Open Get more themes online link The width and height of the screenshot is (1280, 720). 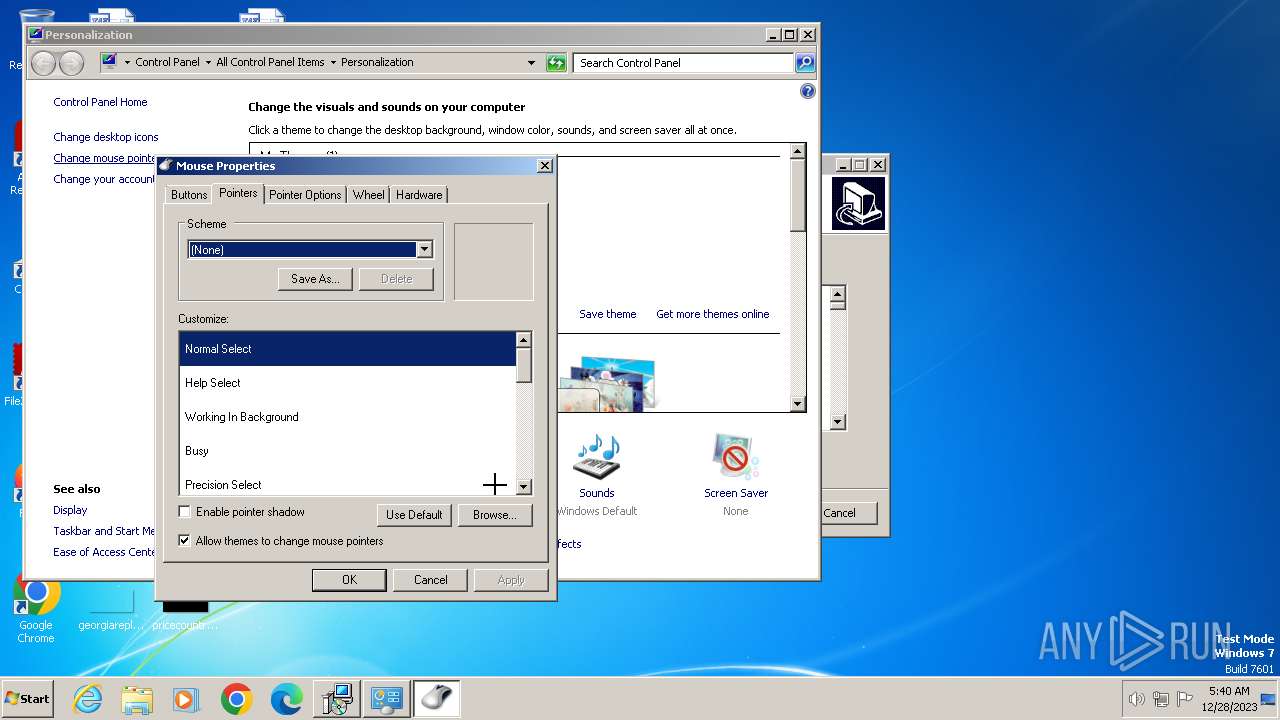pos(713,314)
